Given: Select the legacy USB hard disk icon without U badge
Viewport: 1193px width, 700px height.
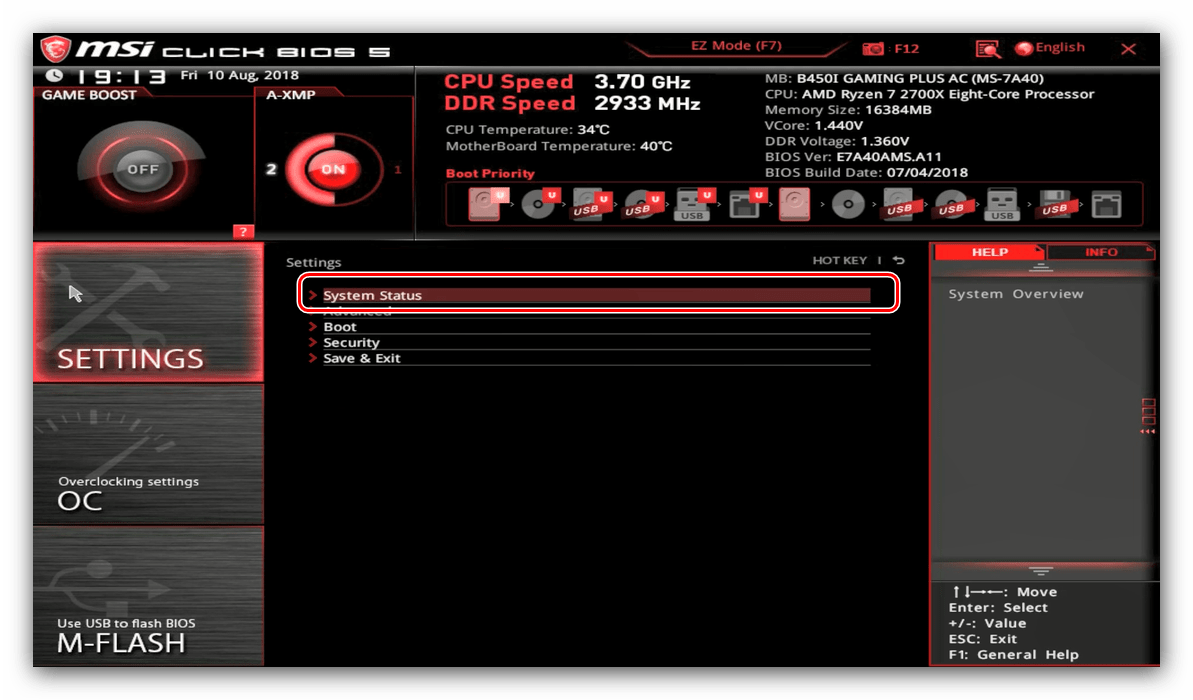Looking at the screenshot, I should pos(902,204).
